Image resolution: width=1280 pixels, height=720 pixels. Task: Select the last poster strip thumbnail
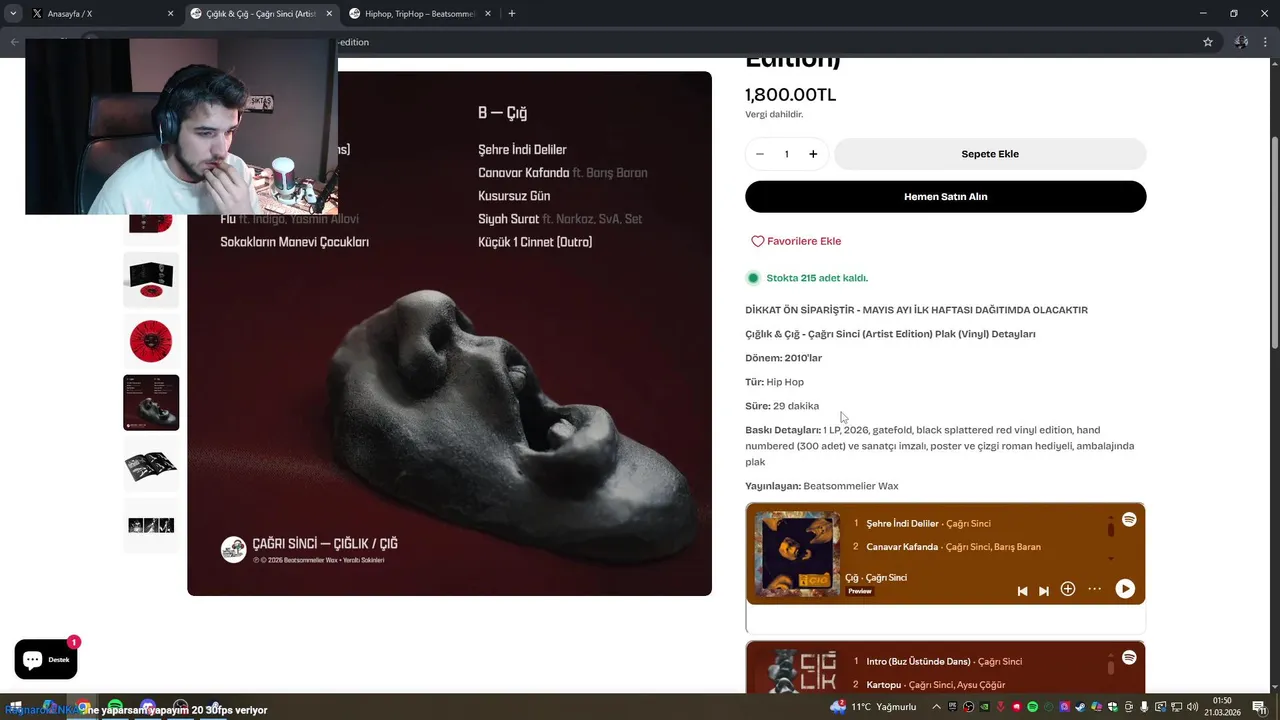click(x=151, y=525)
